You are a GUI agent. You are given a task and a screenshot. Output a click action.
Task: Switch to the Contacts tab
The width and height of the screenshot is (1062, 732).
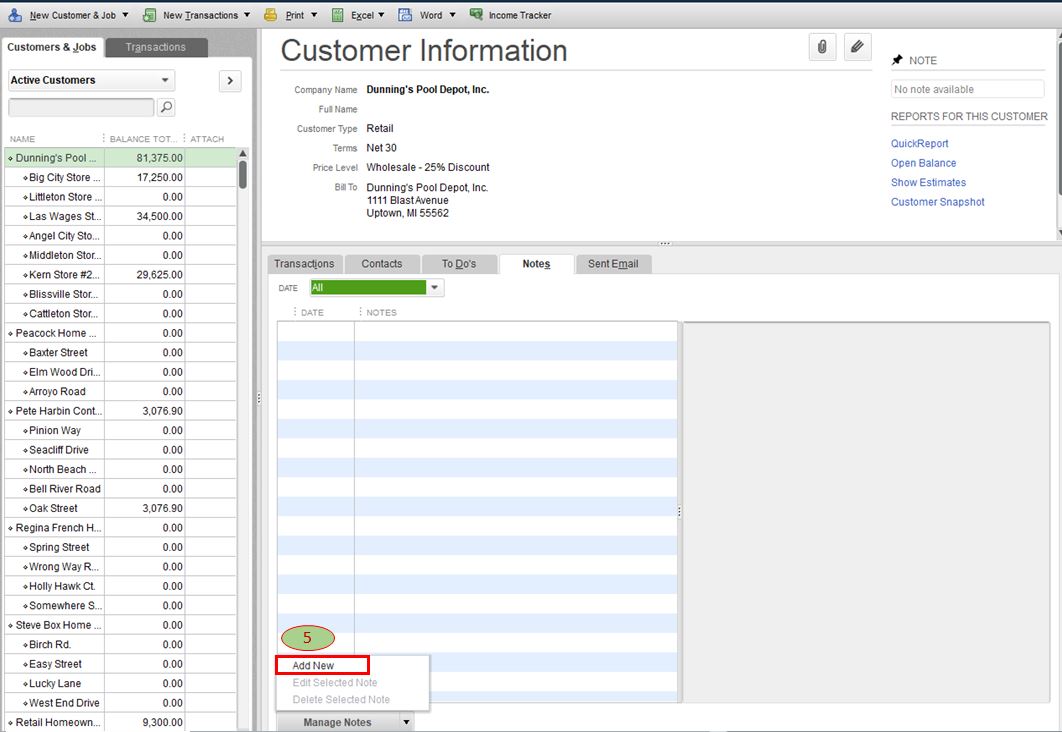coord(382,263)
